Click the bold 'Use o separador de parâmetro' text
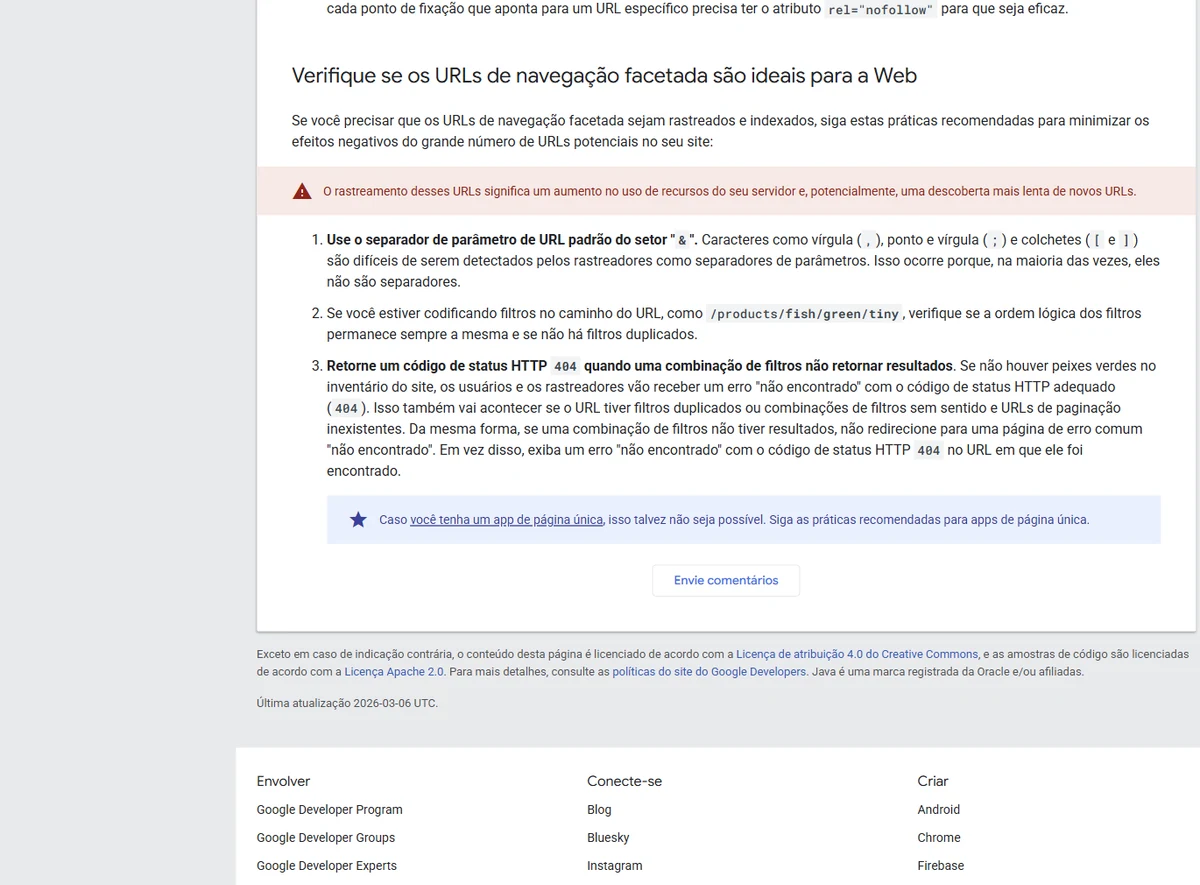The height and width of the screenshot is (885, 1200). pyautogui.click(x=512, y=240)
